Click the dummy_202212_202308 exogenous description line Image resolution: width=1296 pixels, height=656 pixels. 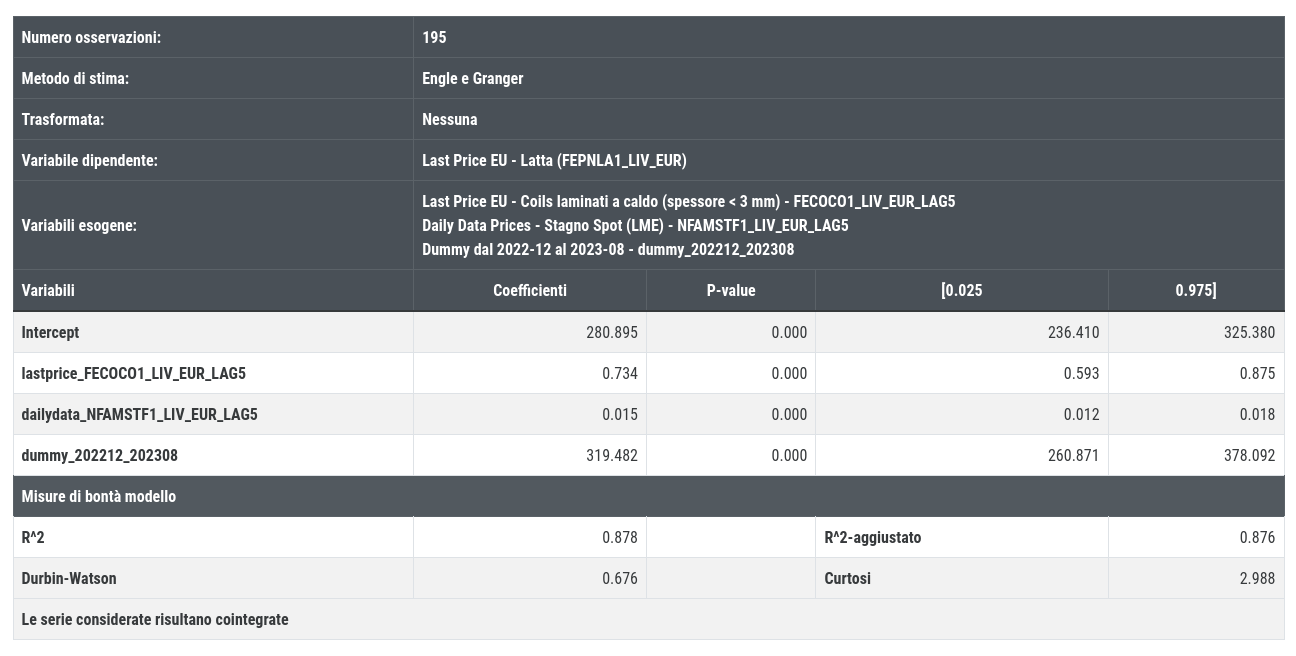tap(608, 249)
